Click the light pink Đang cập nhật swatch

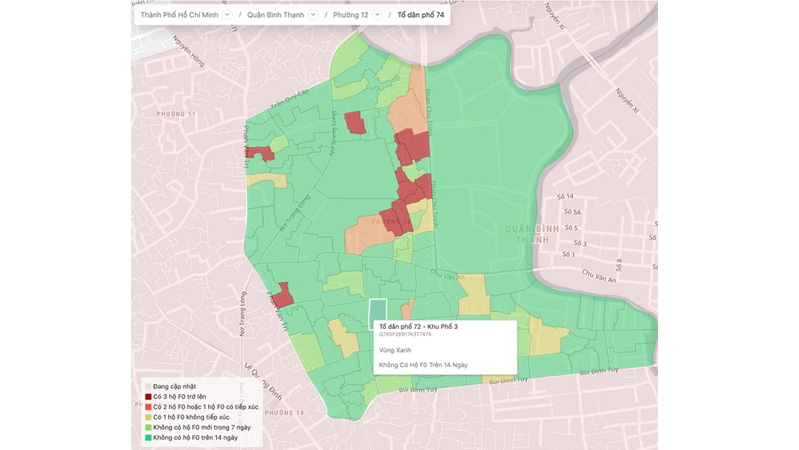pos(148,386)
